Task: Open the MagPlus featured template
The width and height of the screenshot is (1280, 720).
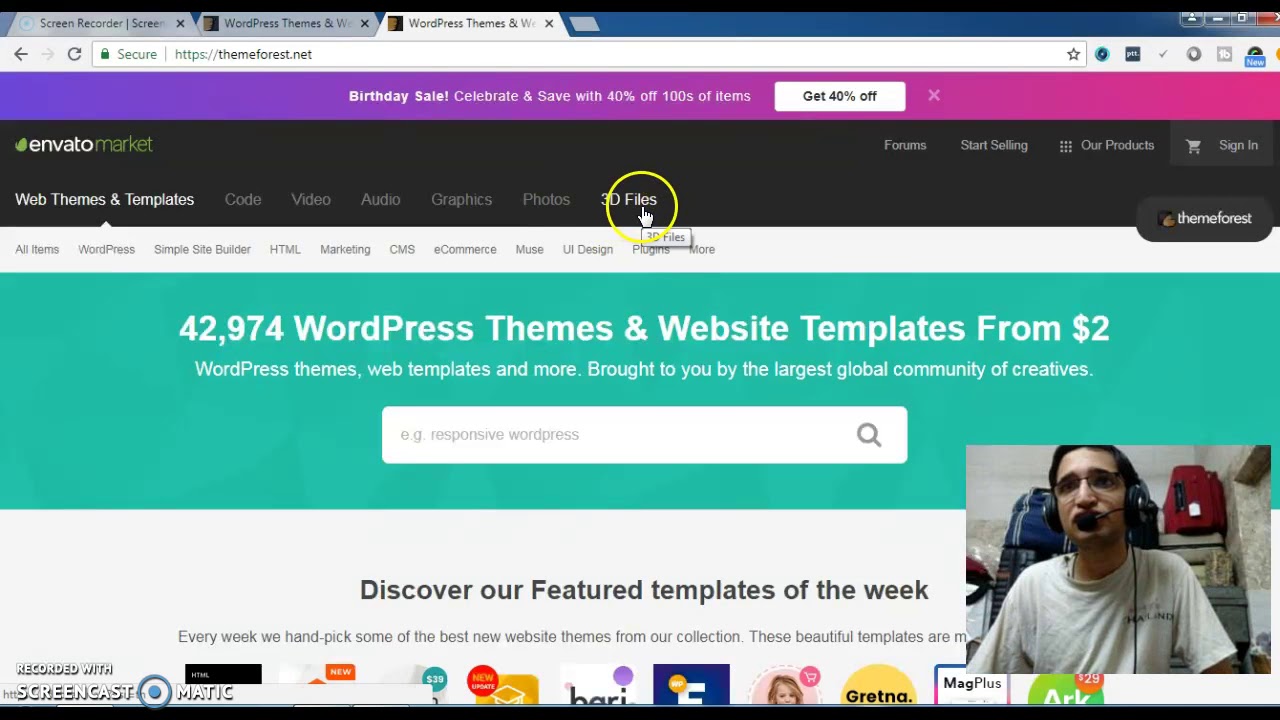Action: tap(972, 684)
